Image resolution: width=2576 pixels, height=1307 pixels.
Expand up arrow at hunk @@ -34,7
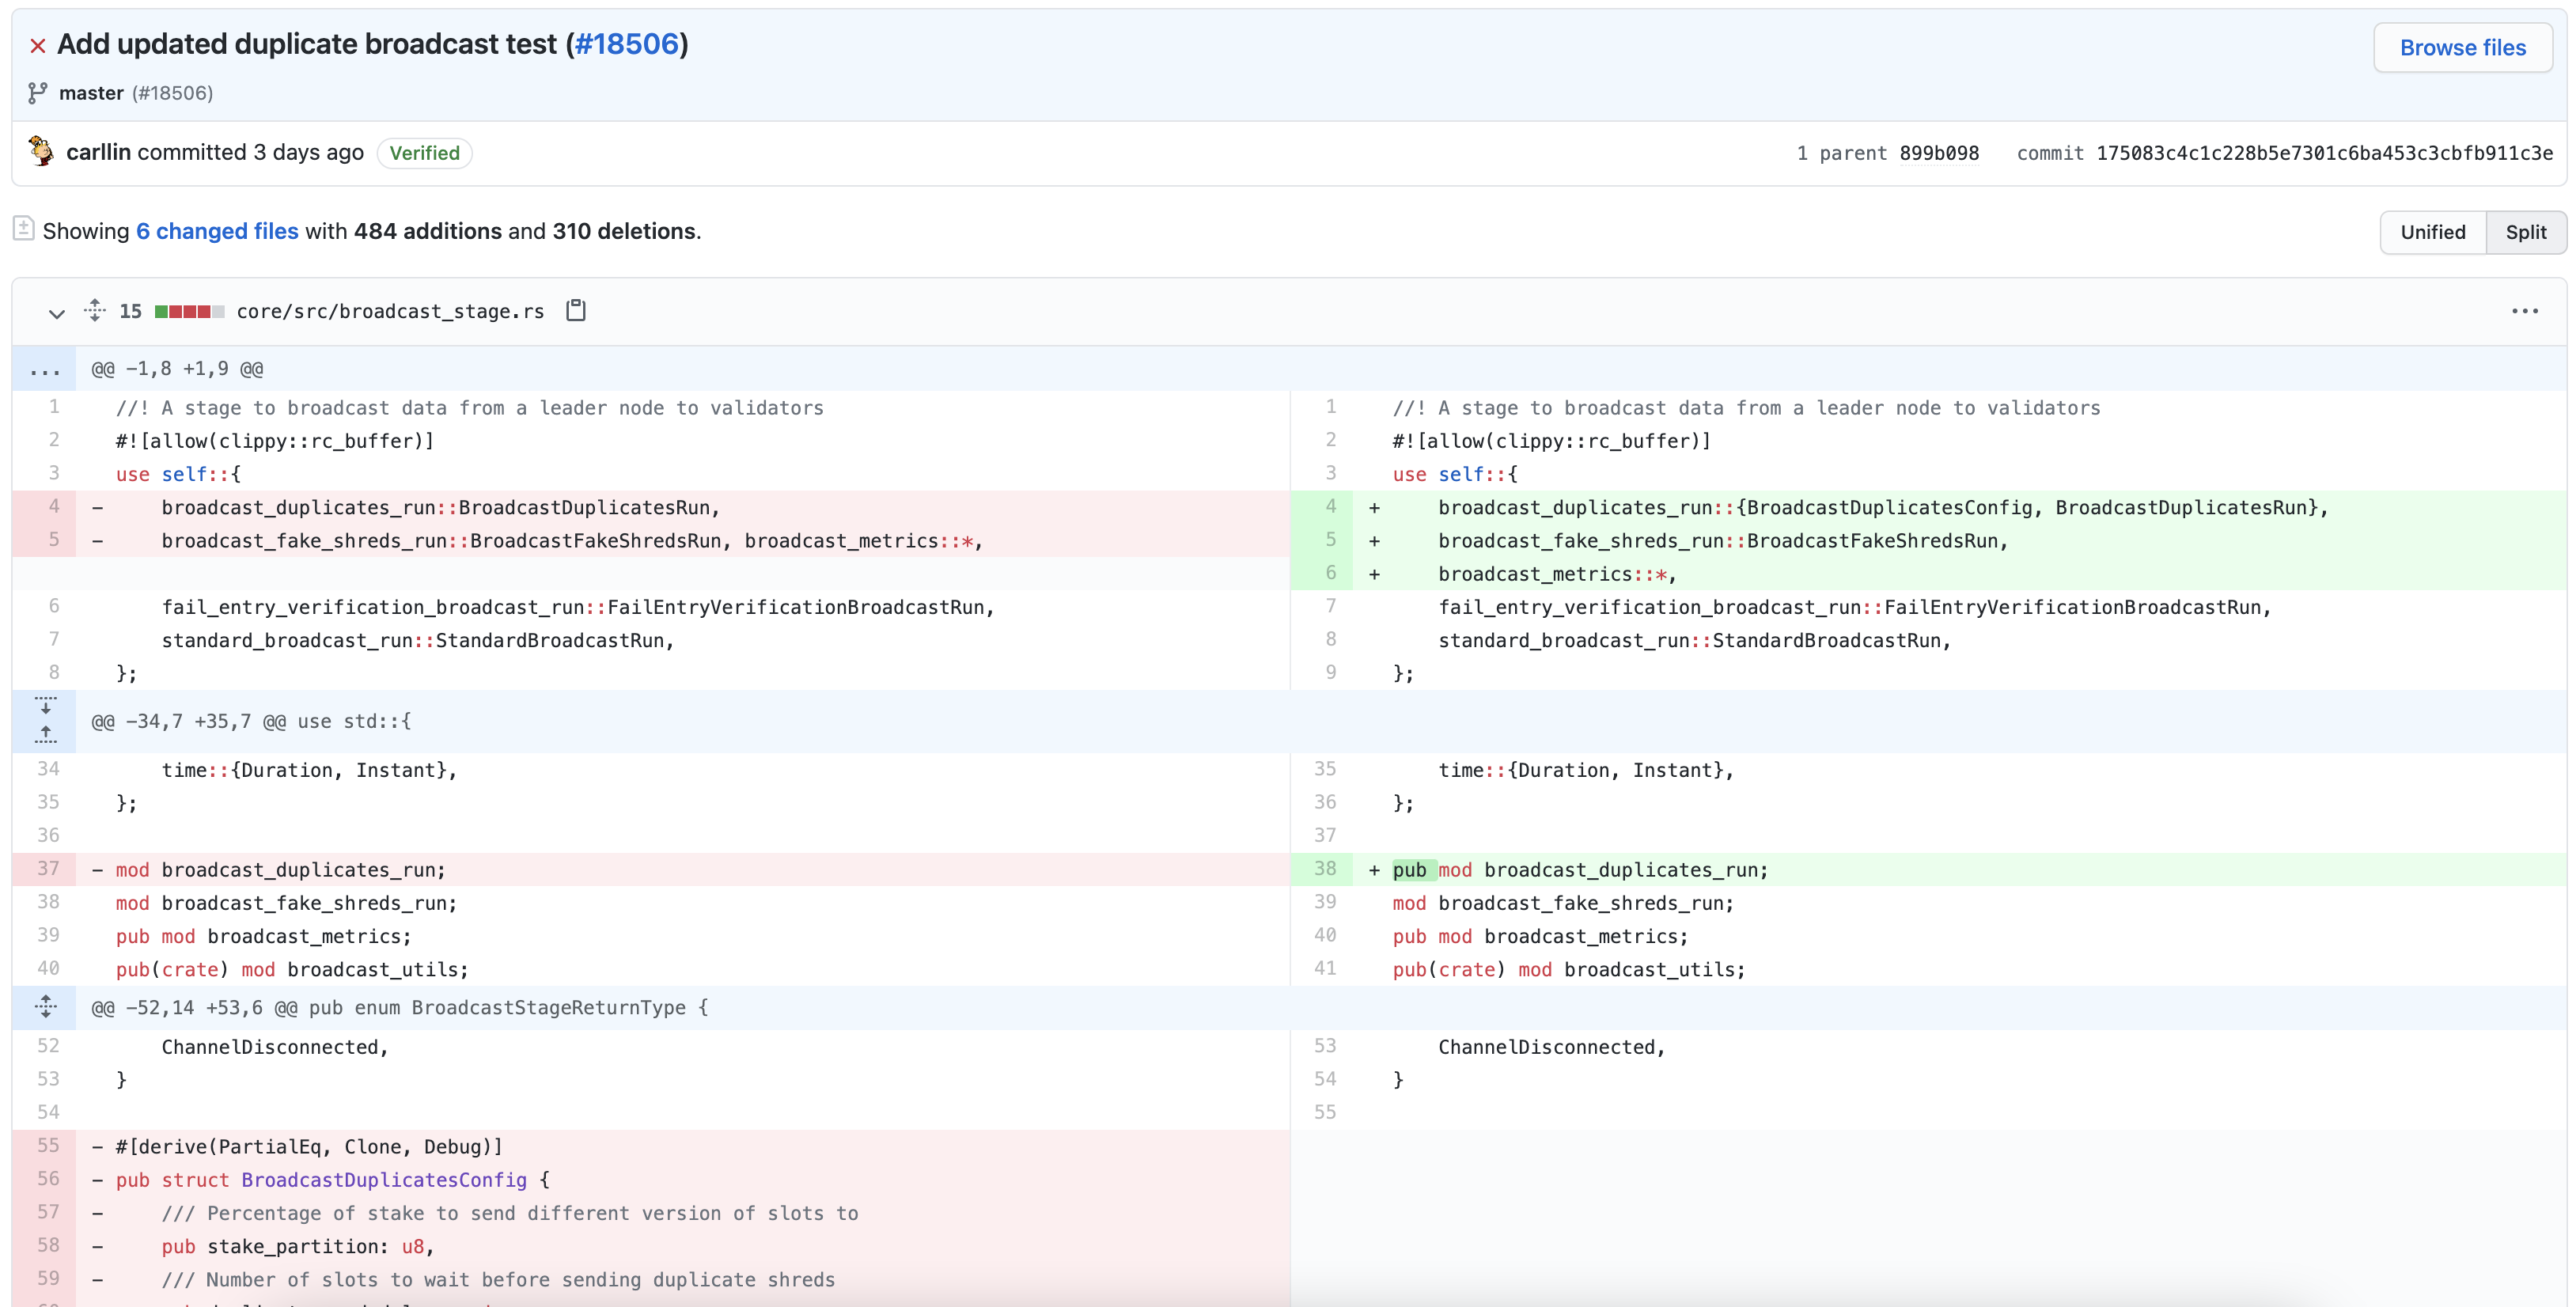pos(45,735)
